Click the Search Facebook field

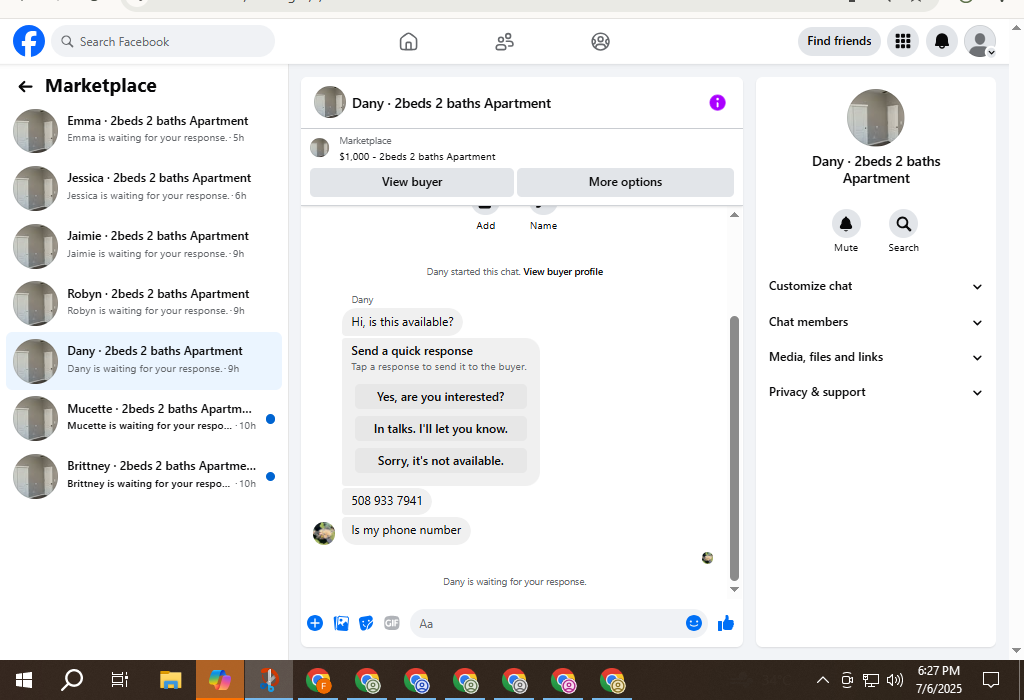(163, 41)
